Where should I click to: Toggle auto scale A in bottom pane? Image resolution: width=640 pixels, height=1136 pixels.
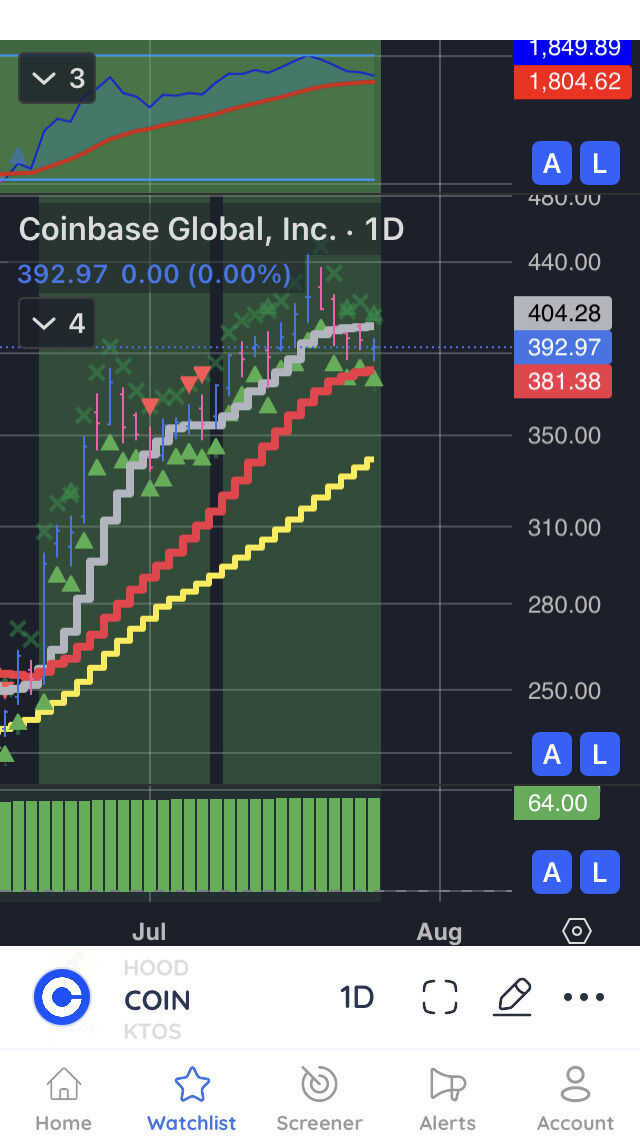552,872
